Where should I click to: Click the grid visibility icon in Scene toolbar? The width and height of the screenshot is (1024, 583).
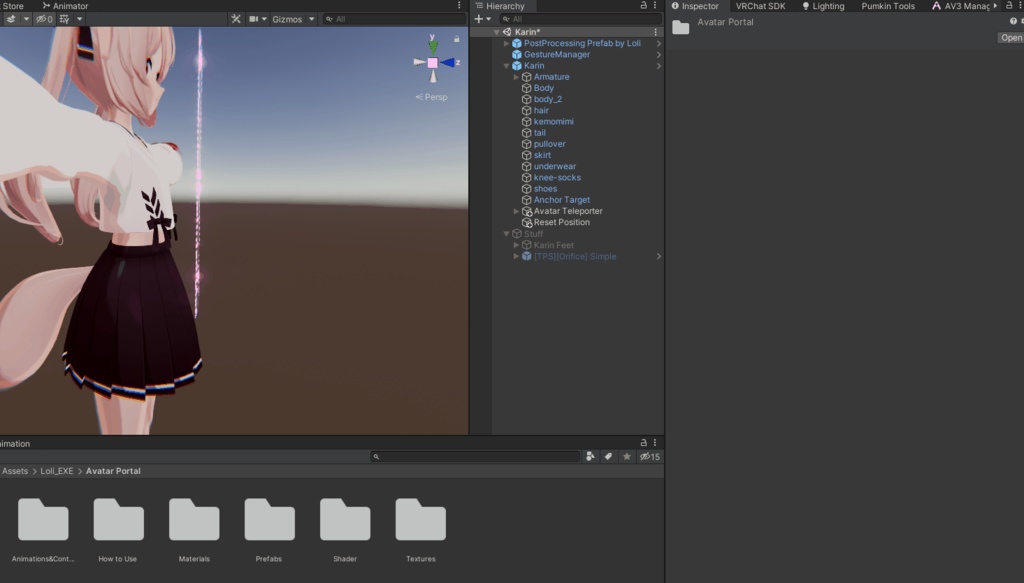(64, 18)
